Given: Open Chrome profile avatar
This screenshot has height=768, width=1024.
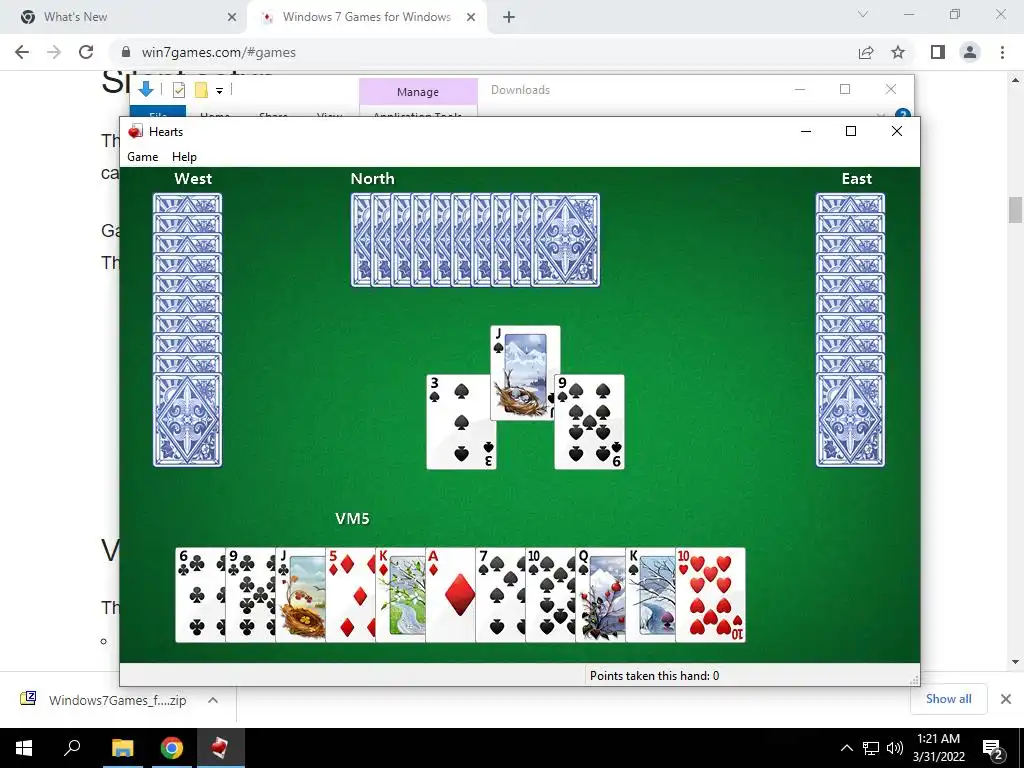Looking at the screenshot, I should [970, 52].
